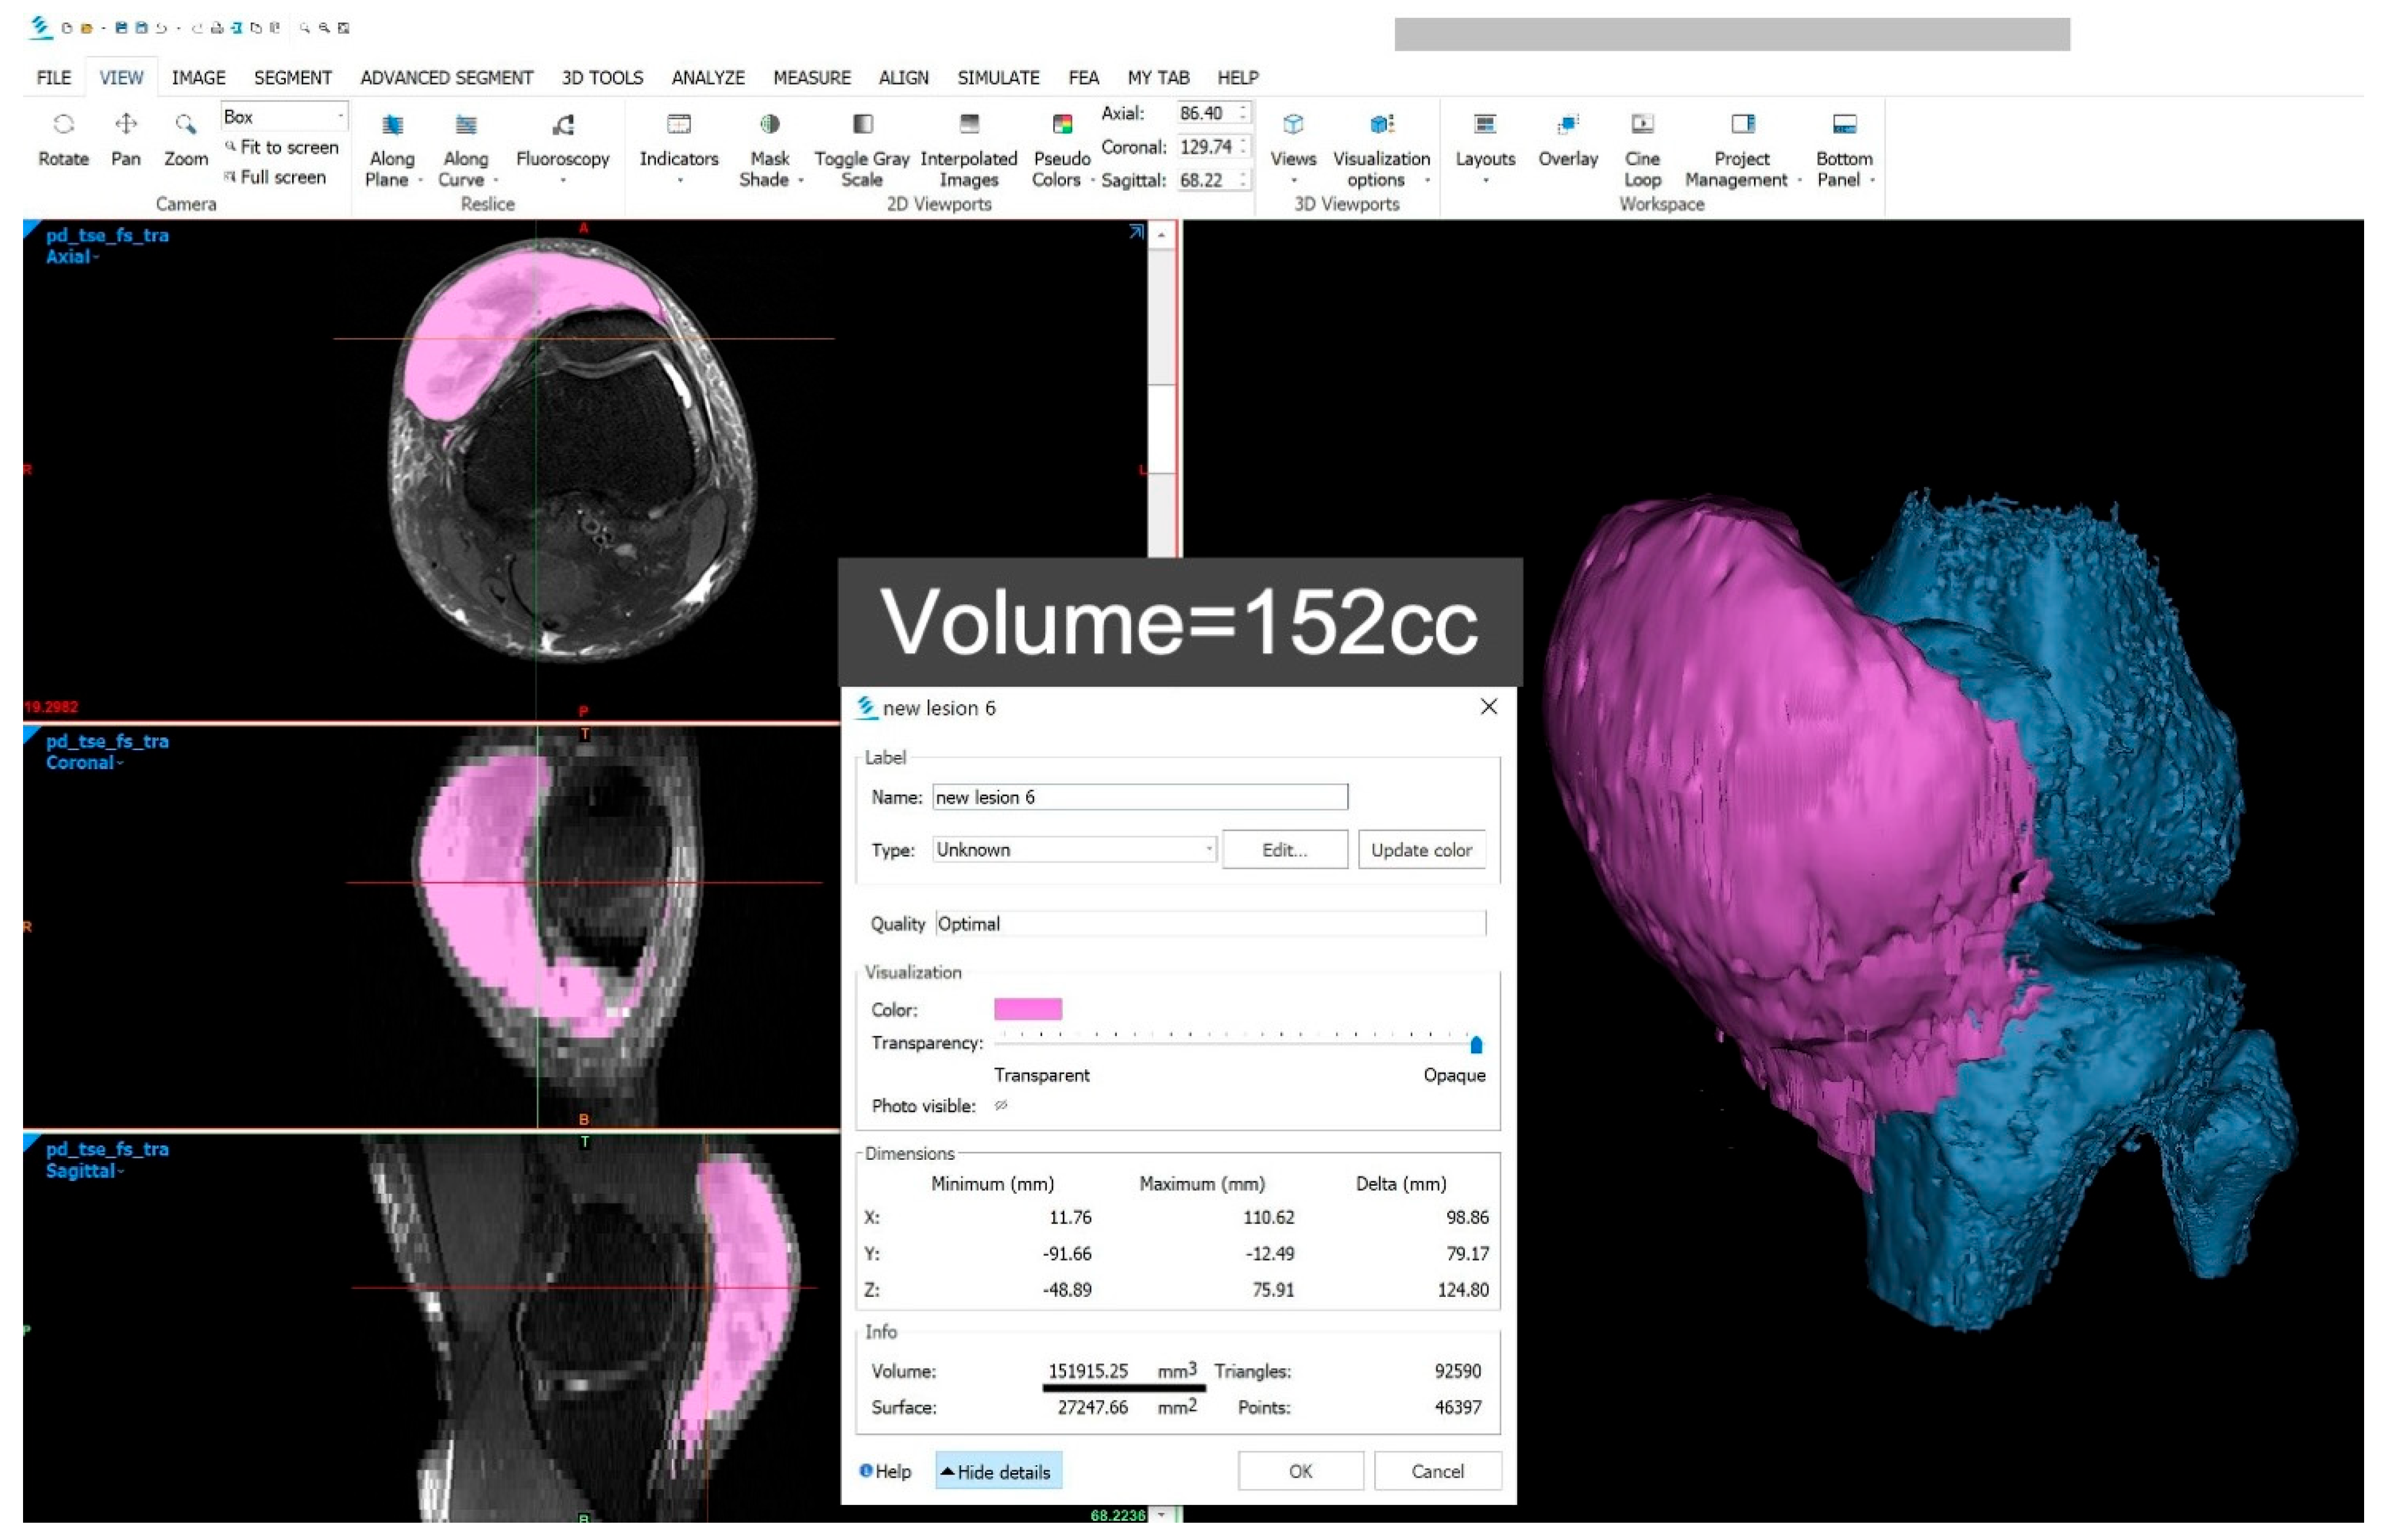Open the SEGMENT ribbon tab

pos(292,77)
